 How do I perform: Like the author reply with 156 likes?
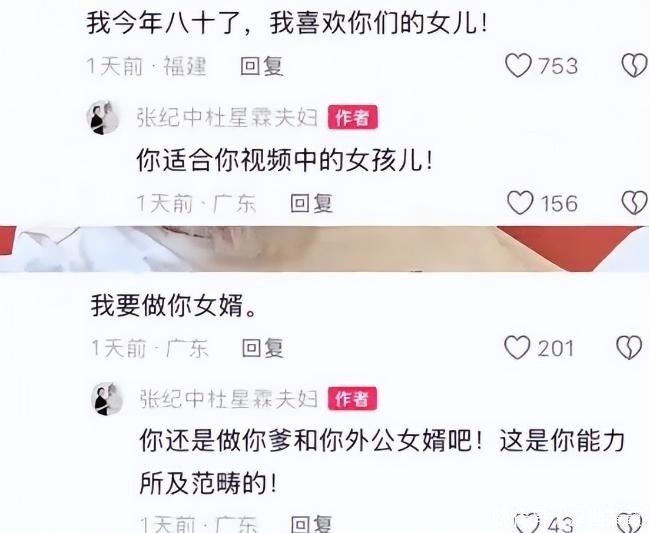point(520,203)
